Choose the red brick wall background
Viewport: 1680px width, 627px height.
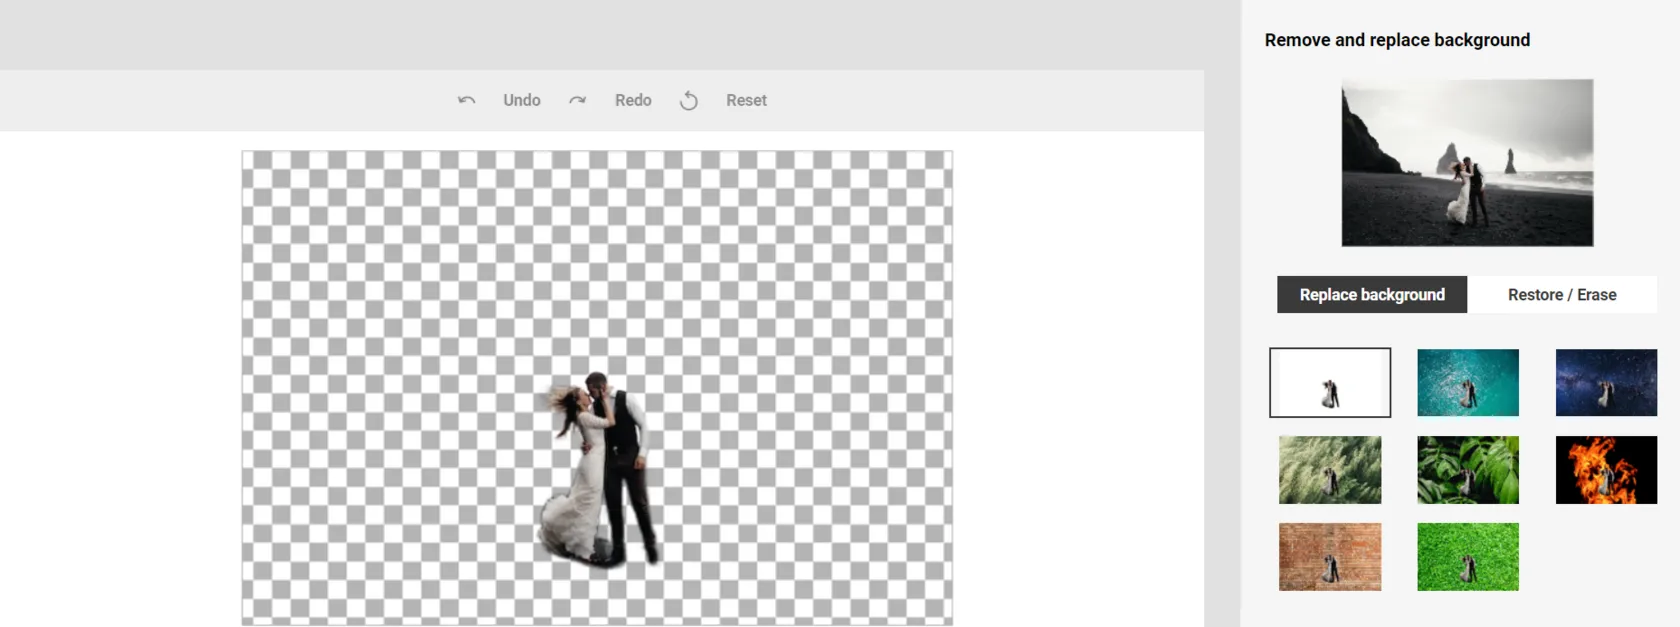[1329, 557]
